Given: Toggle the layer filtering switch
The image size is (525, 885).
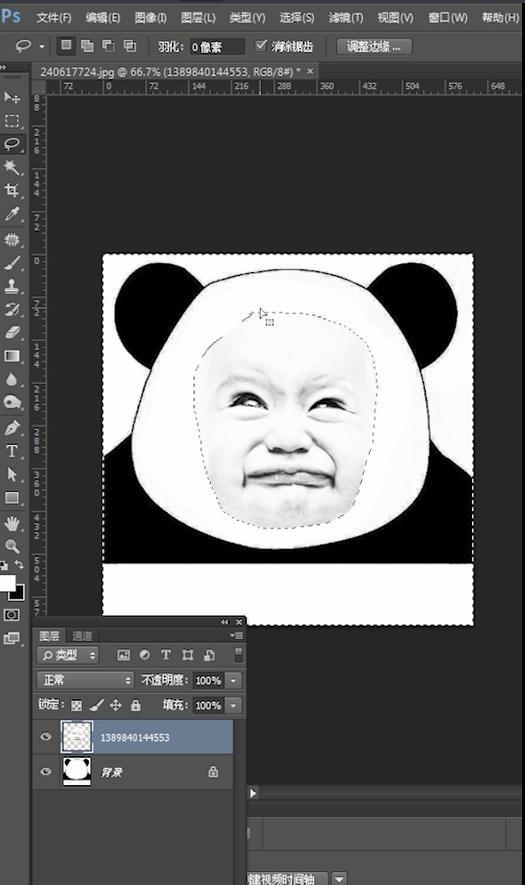Looking at the screenshot, I should point(238,655).
